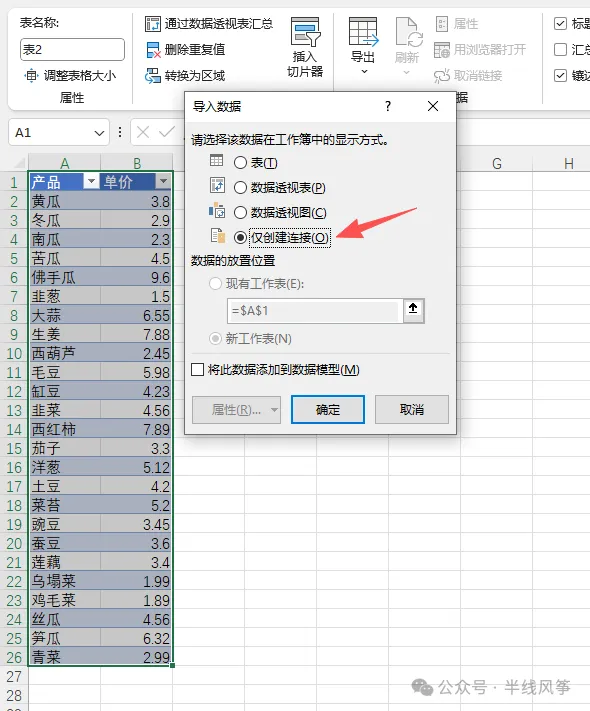Open the 产品 column filter dropdown
Viewport: 590px width, 711px height.
coord(91,182)
